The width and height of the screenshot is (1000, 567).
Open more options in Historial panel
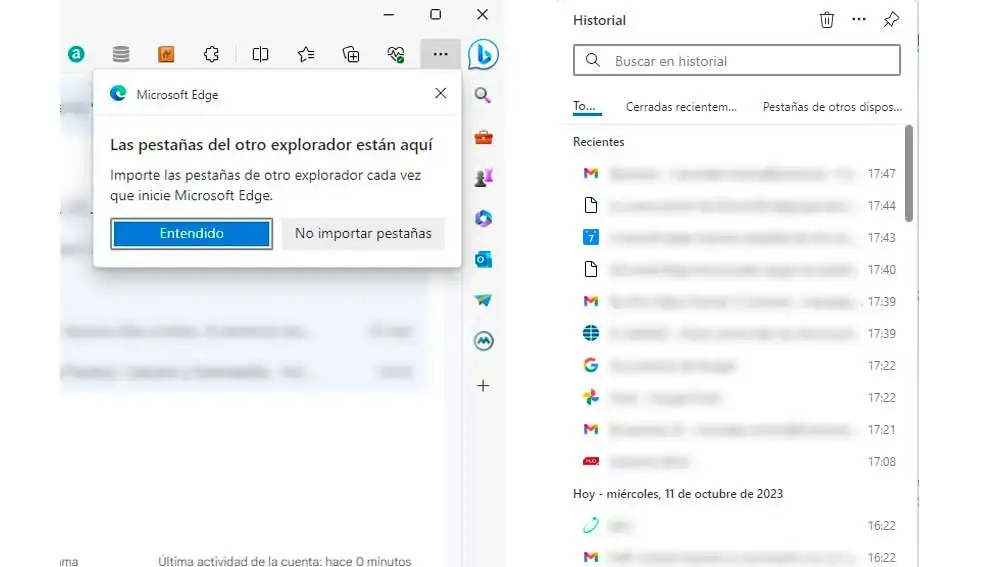(x=859, y=20)
